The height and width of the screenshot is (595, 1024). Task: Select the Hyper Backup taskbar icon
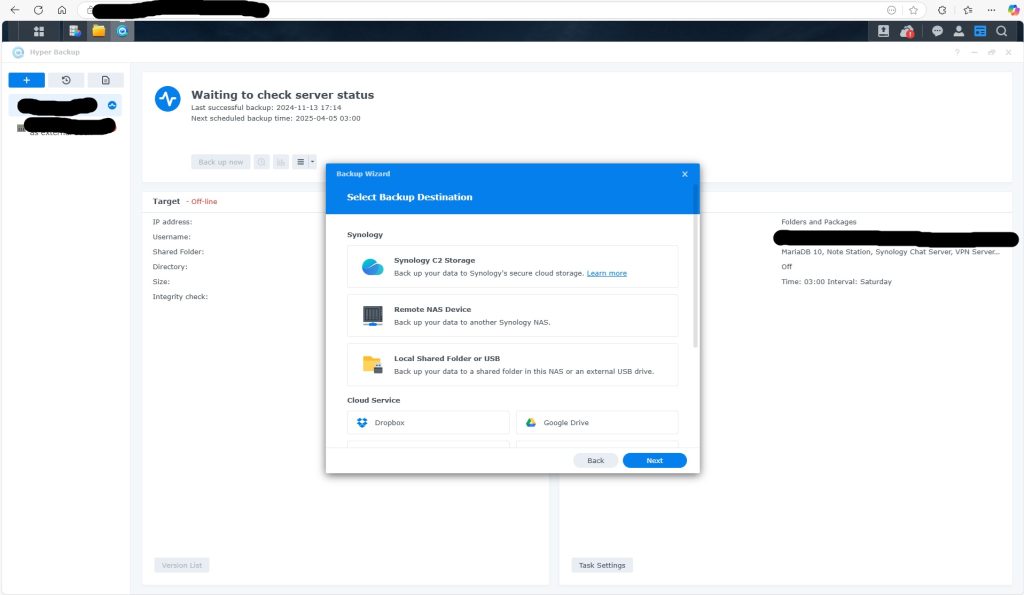click(122, 31)
